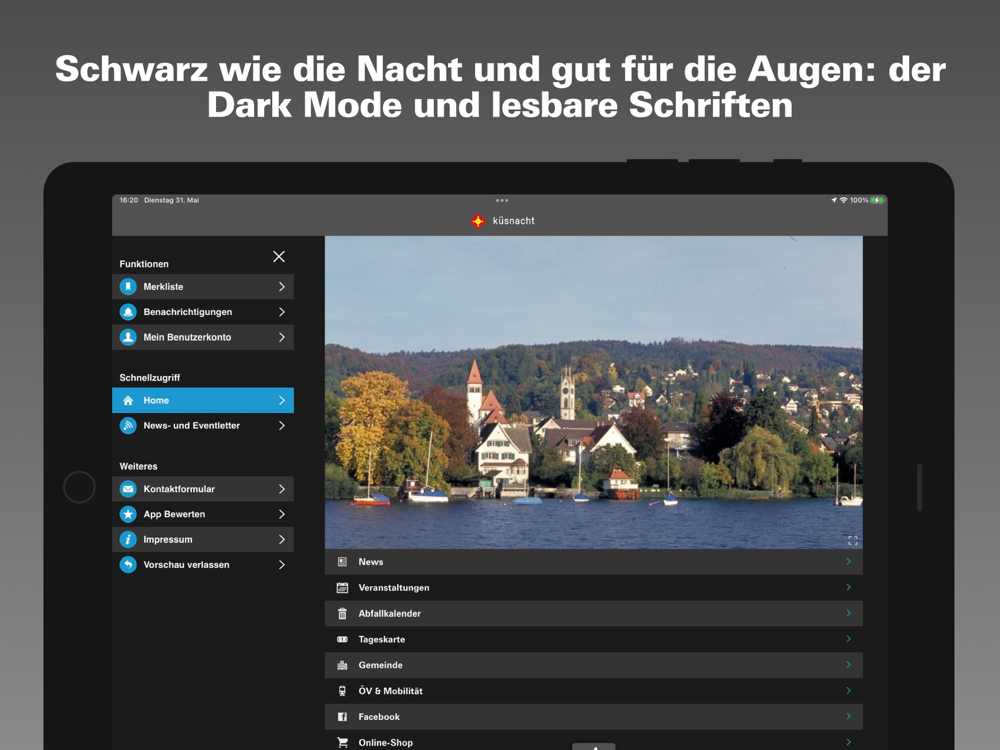Open Benachrichtigungen via its chevron
The width and height of the screenshot is (1000, 750).
pyautogui.click(x=282, y=312)
